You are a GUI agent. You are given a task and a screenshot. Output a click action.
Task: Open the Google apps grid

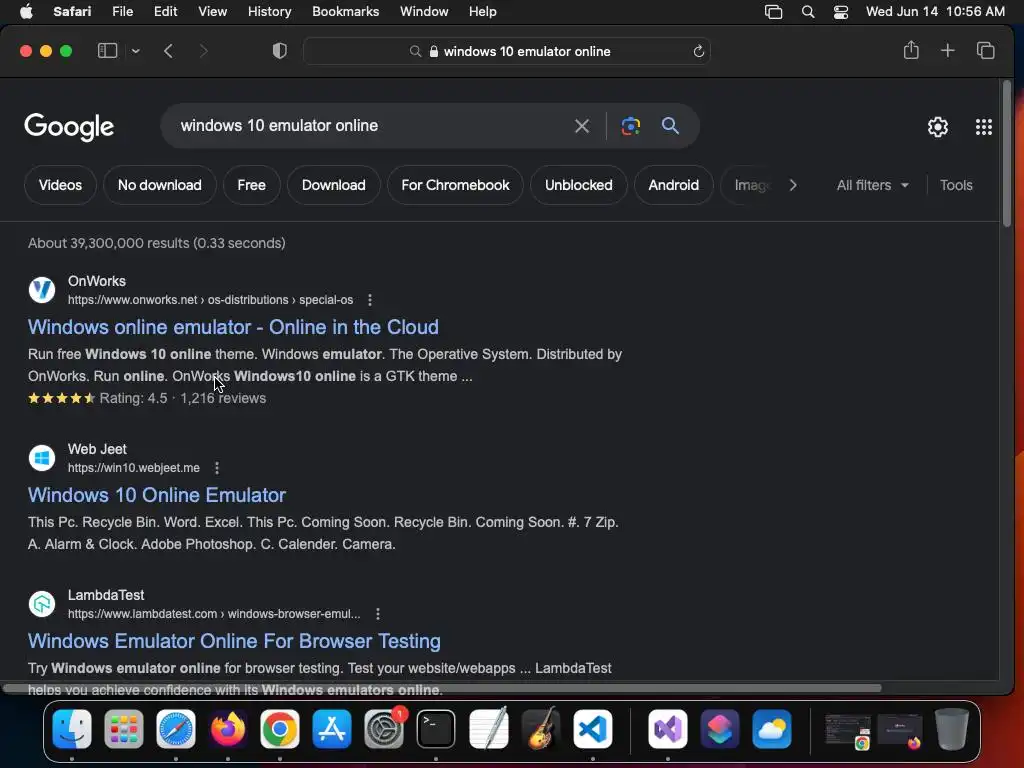click(x=984, y=127)
